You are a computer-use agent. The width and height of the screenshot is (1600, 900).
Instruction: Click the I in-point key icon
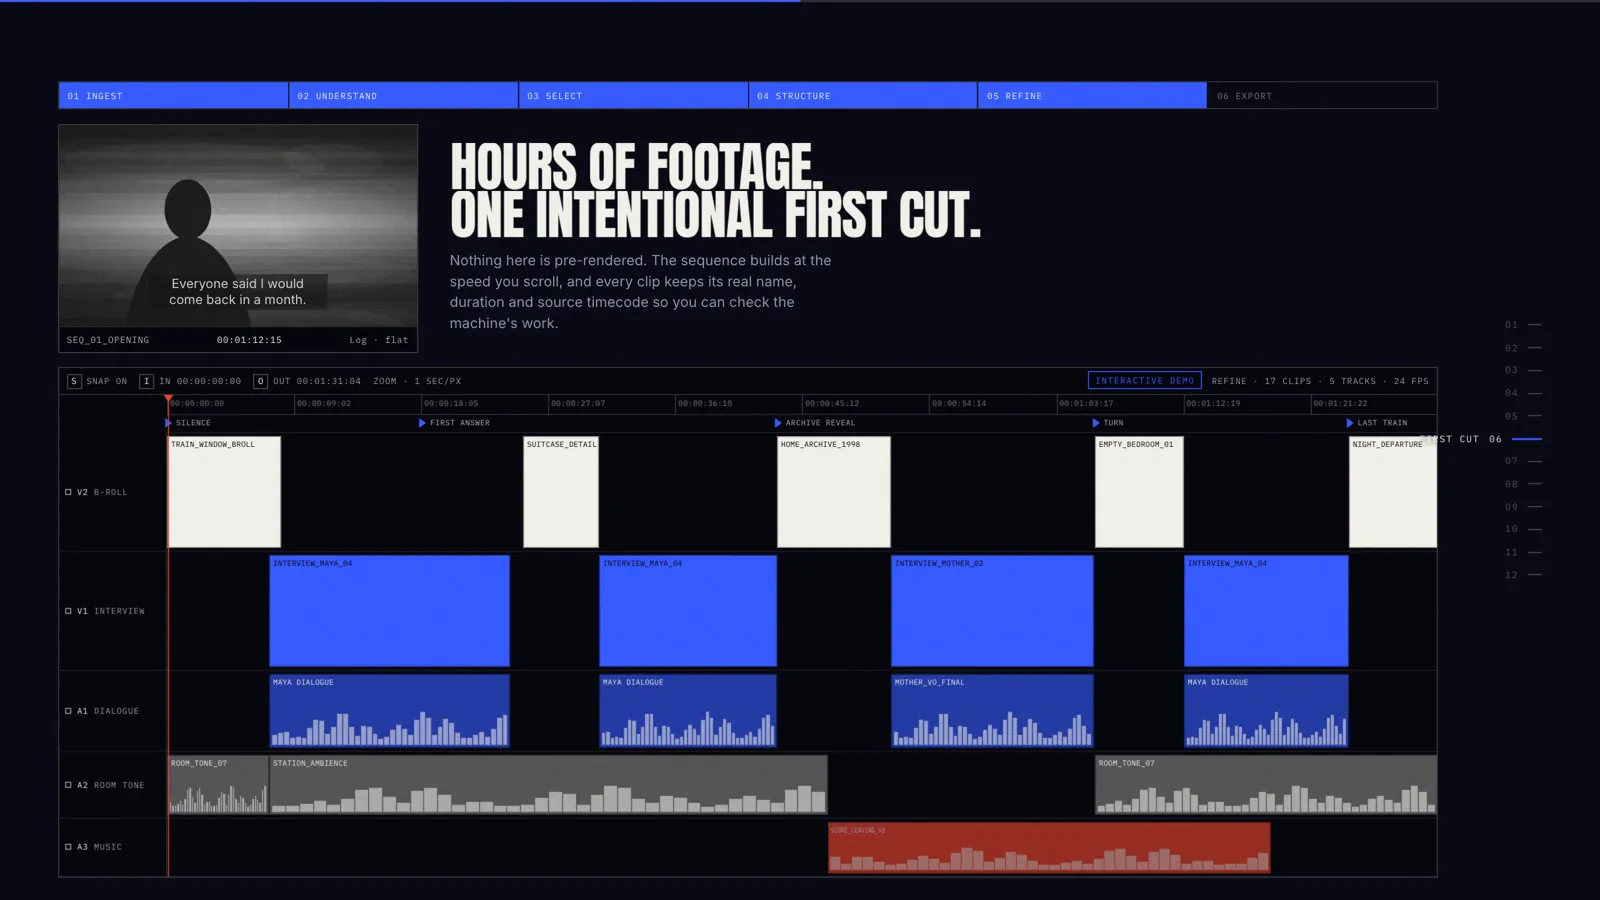(x=147, y=381)
